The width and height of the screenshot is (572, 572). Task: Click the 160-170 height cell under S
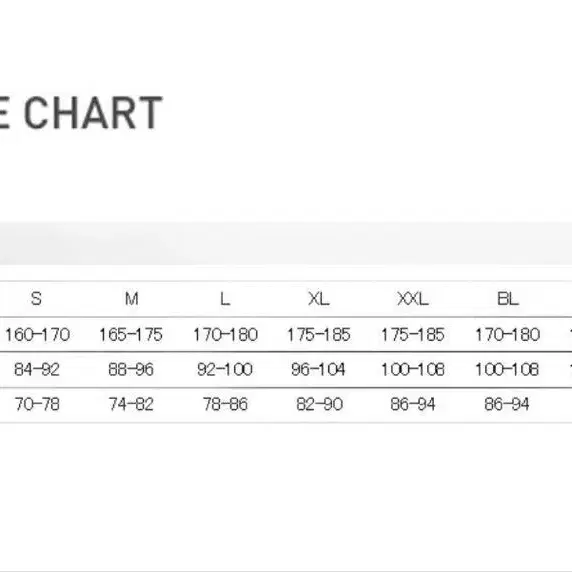37,335
